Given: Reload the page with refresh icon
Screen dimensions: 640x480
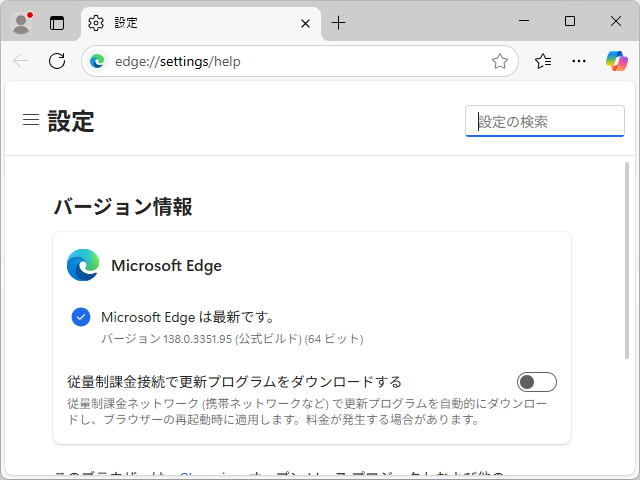Looking at the screenshot, I should (57, 61).
